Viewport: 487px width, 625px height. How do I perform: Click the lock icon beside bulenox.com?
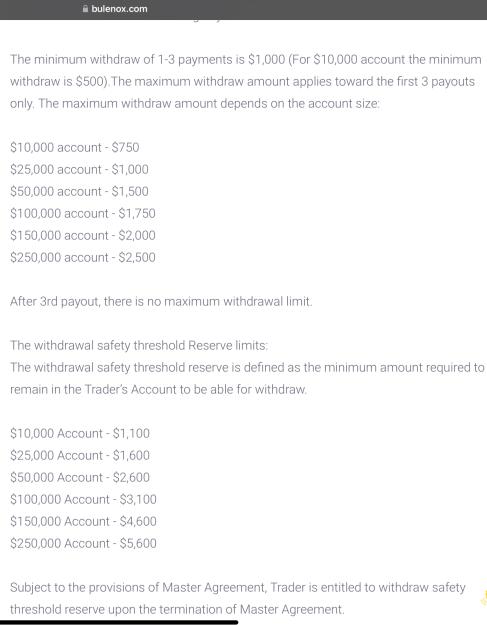tap(85, 8)
